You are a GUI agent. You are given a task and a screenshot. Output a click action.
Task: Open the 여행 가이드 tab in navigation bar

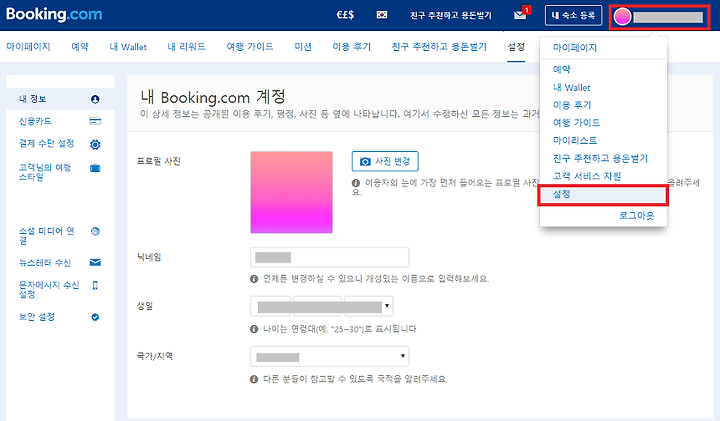tap(250, 47)
